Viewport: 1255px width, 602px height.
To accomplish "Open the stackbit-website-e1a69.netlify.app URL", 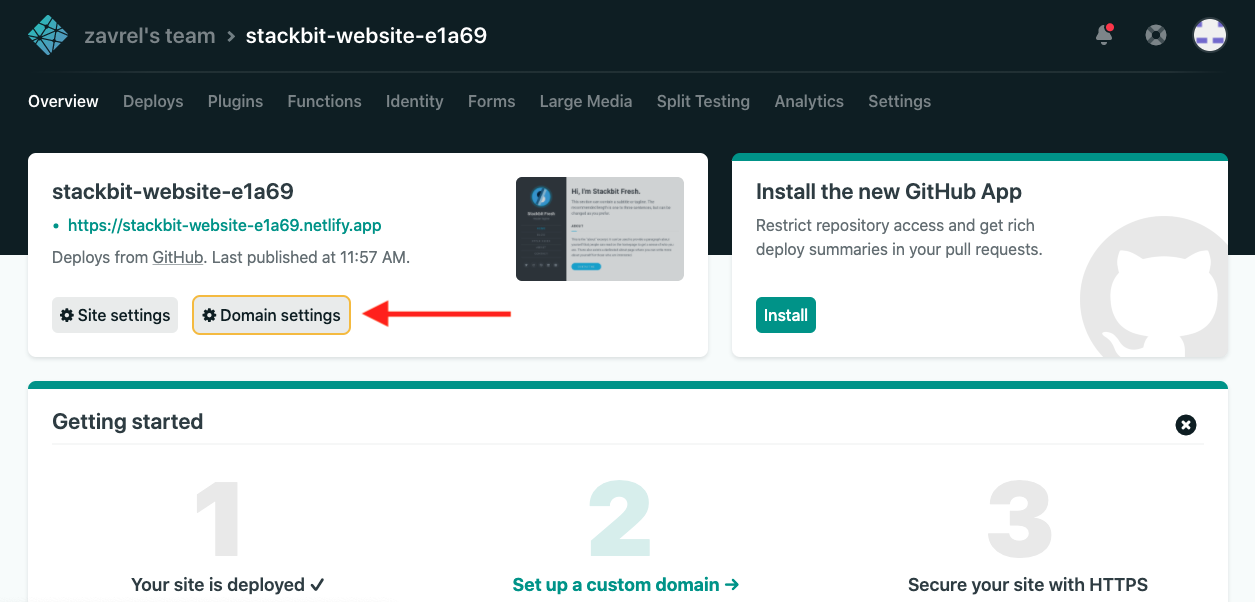I will [224, 225].
